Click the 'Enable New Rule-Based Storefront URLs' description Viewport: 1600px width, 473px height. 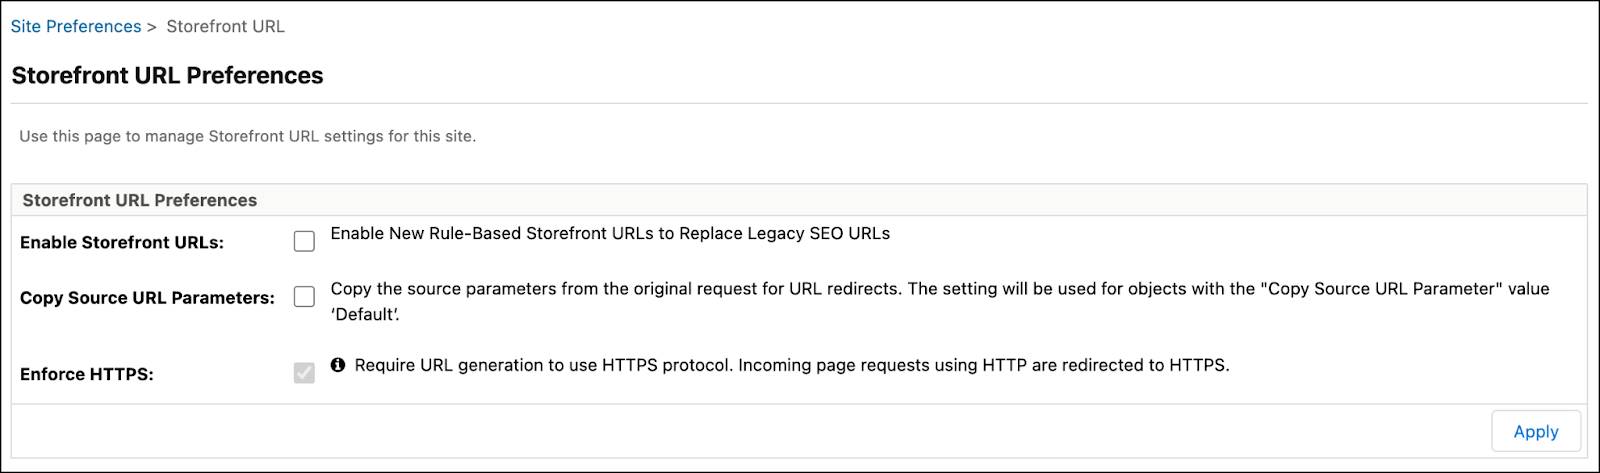point(610,233)
